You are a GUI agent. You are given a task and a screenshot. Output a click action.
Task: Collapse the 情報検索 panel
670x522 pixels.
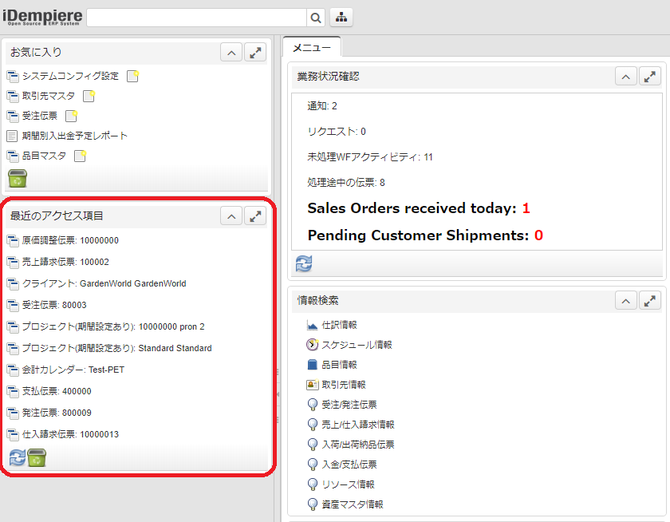[626, 301]
